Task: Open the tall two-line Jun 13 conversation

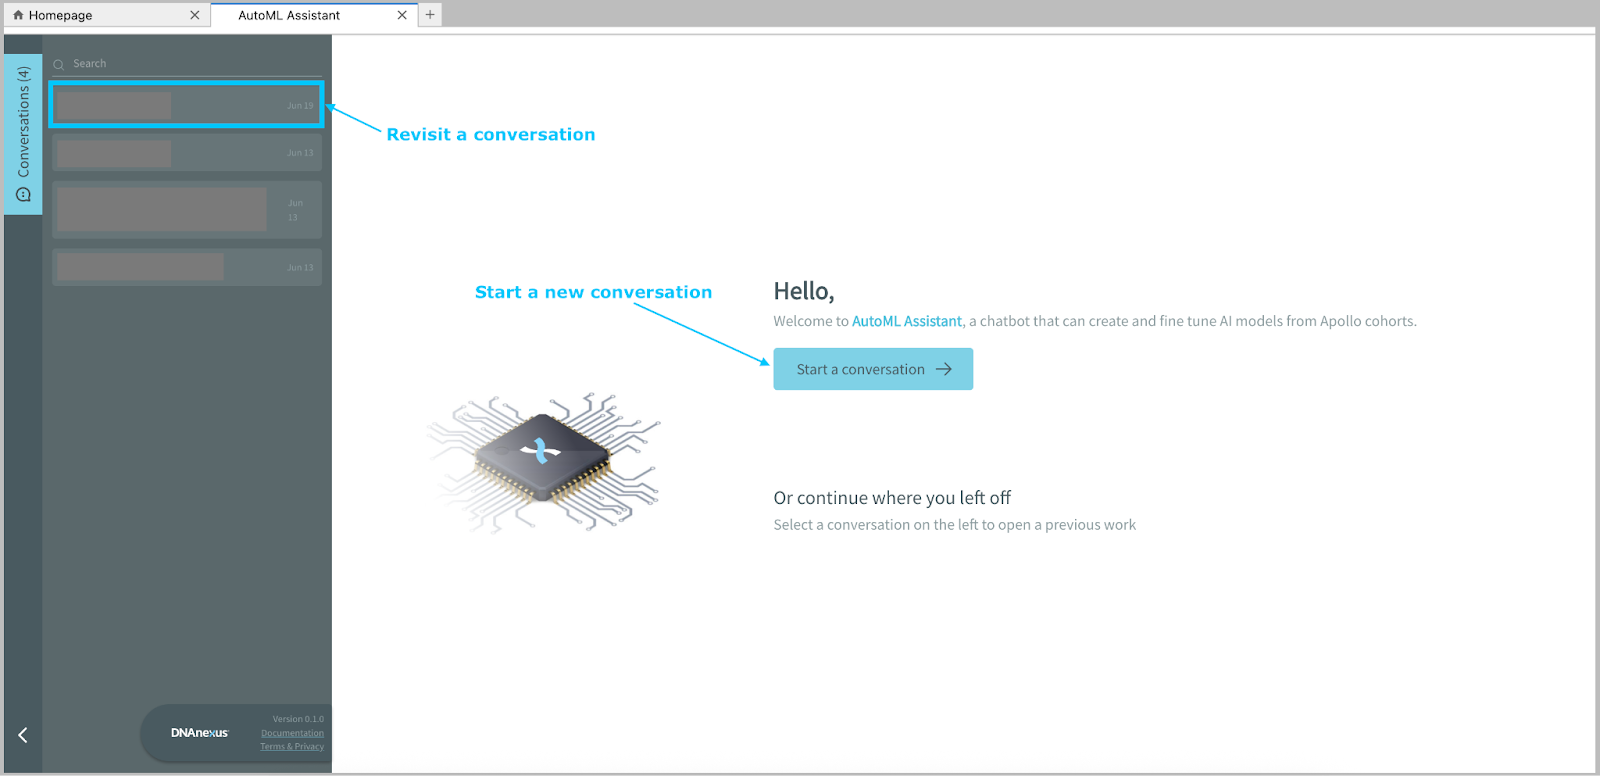Action: click(x=187, y=210)
